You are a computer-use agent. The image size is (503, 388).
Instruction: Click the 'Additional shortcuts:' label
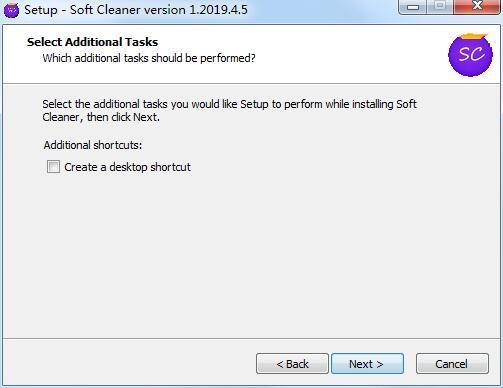click(93, 145)
